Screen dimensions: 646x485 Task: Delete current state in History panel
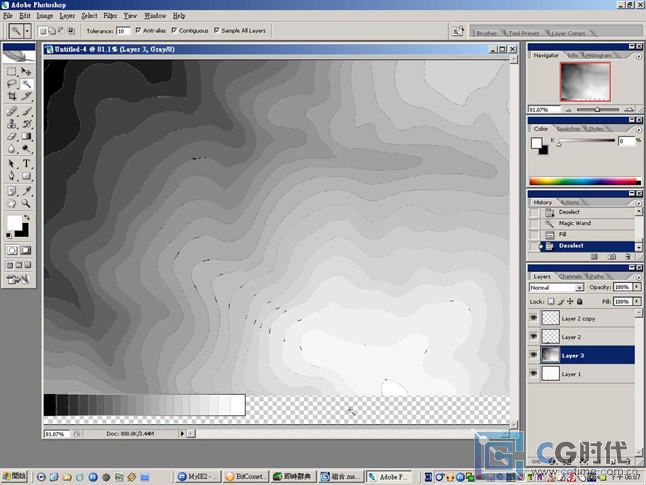click(x=627, y=256)
